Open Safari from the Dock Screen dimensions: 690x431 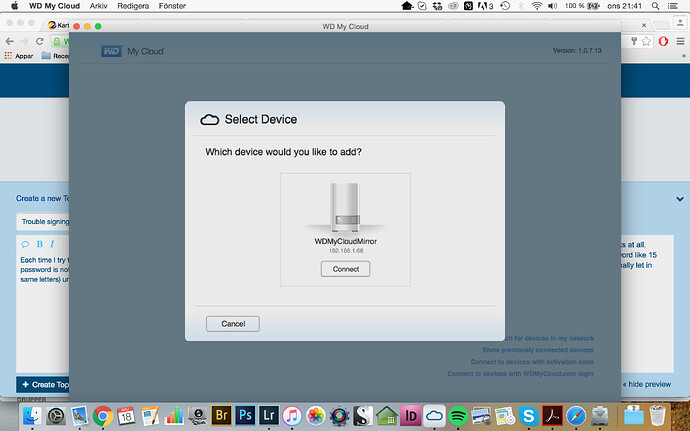point(576,415)
